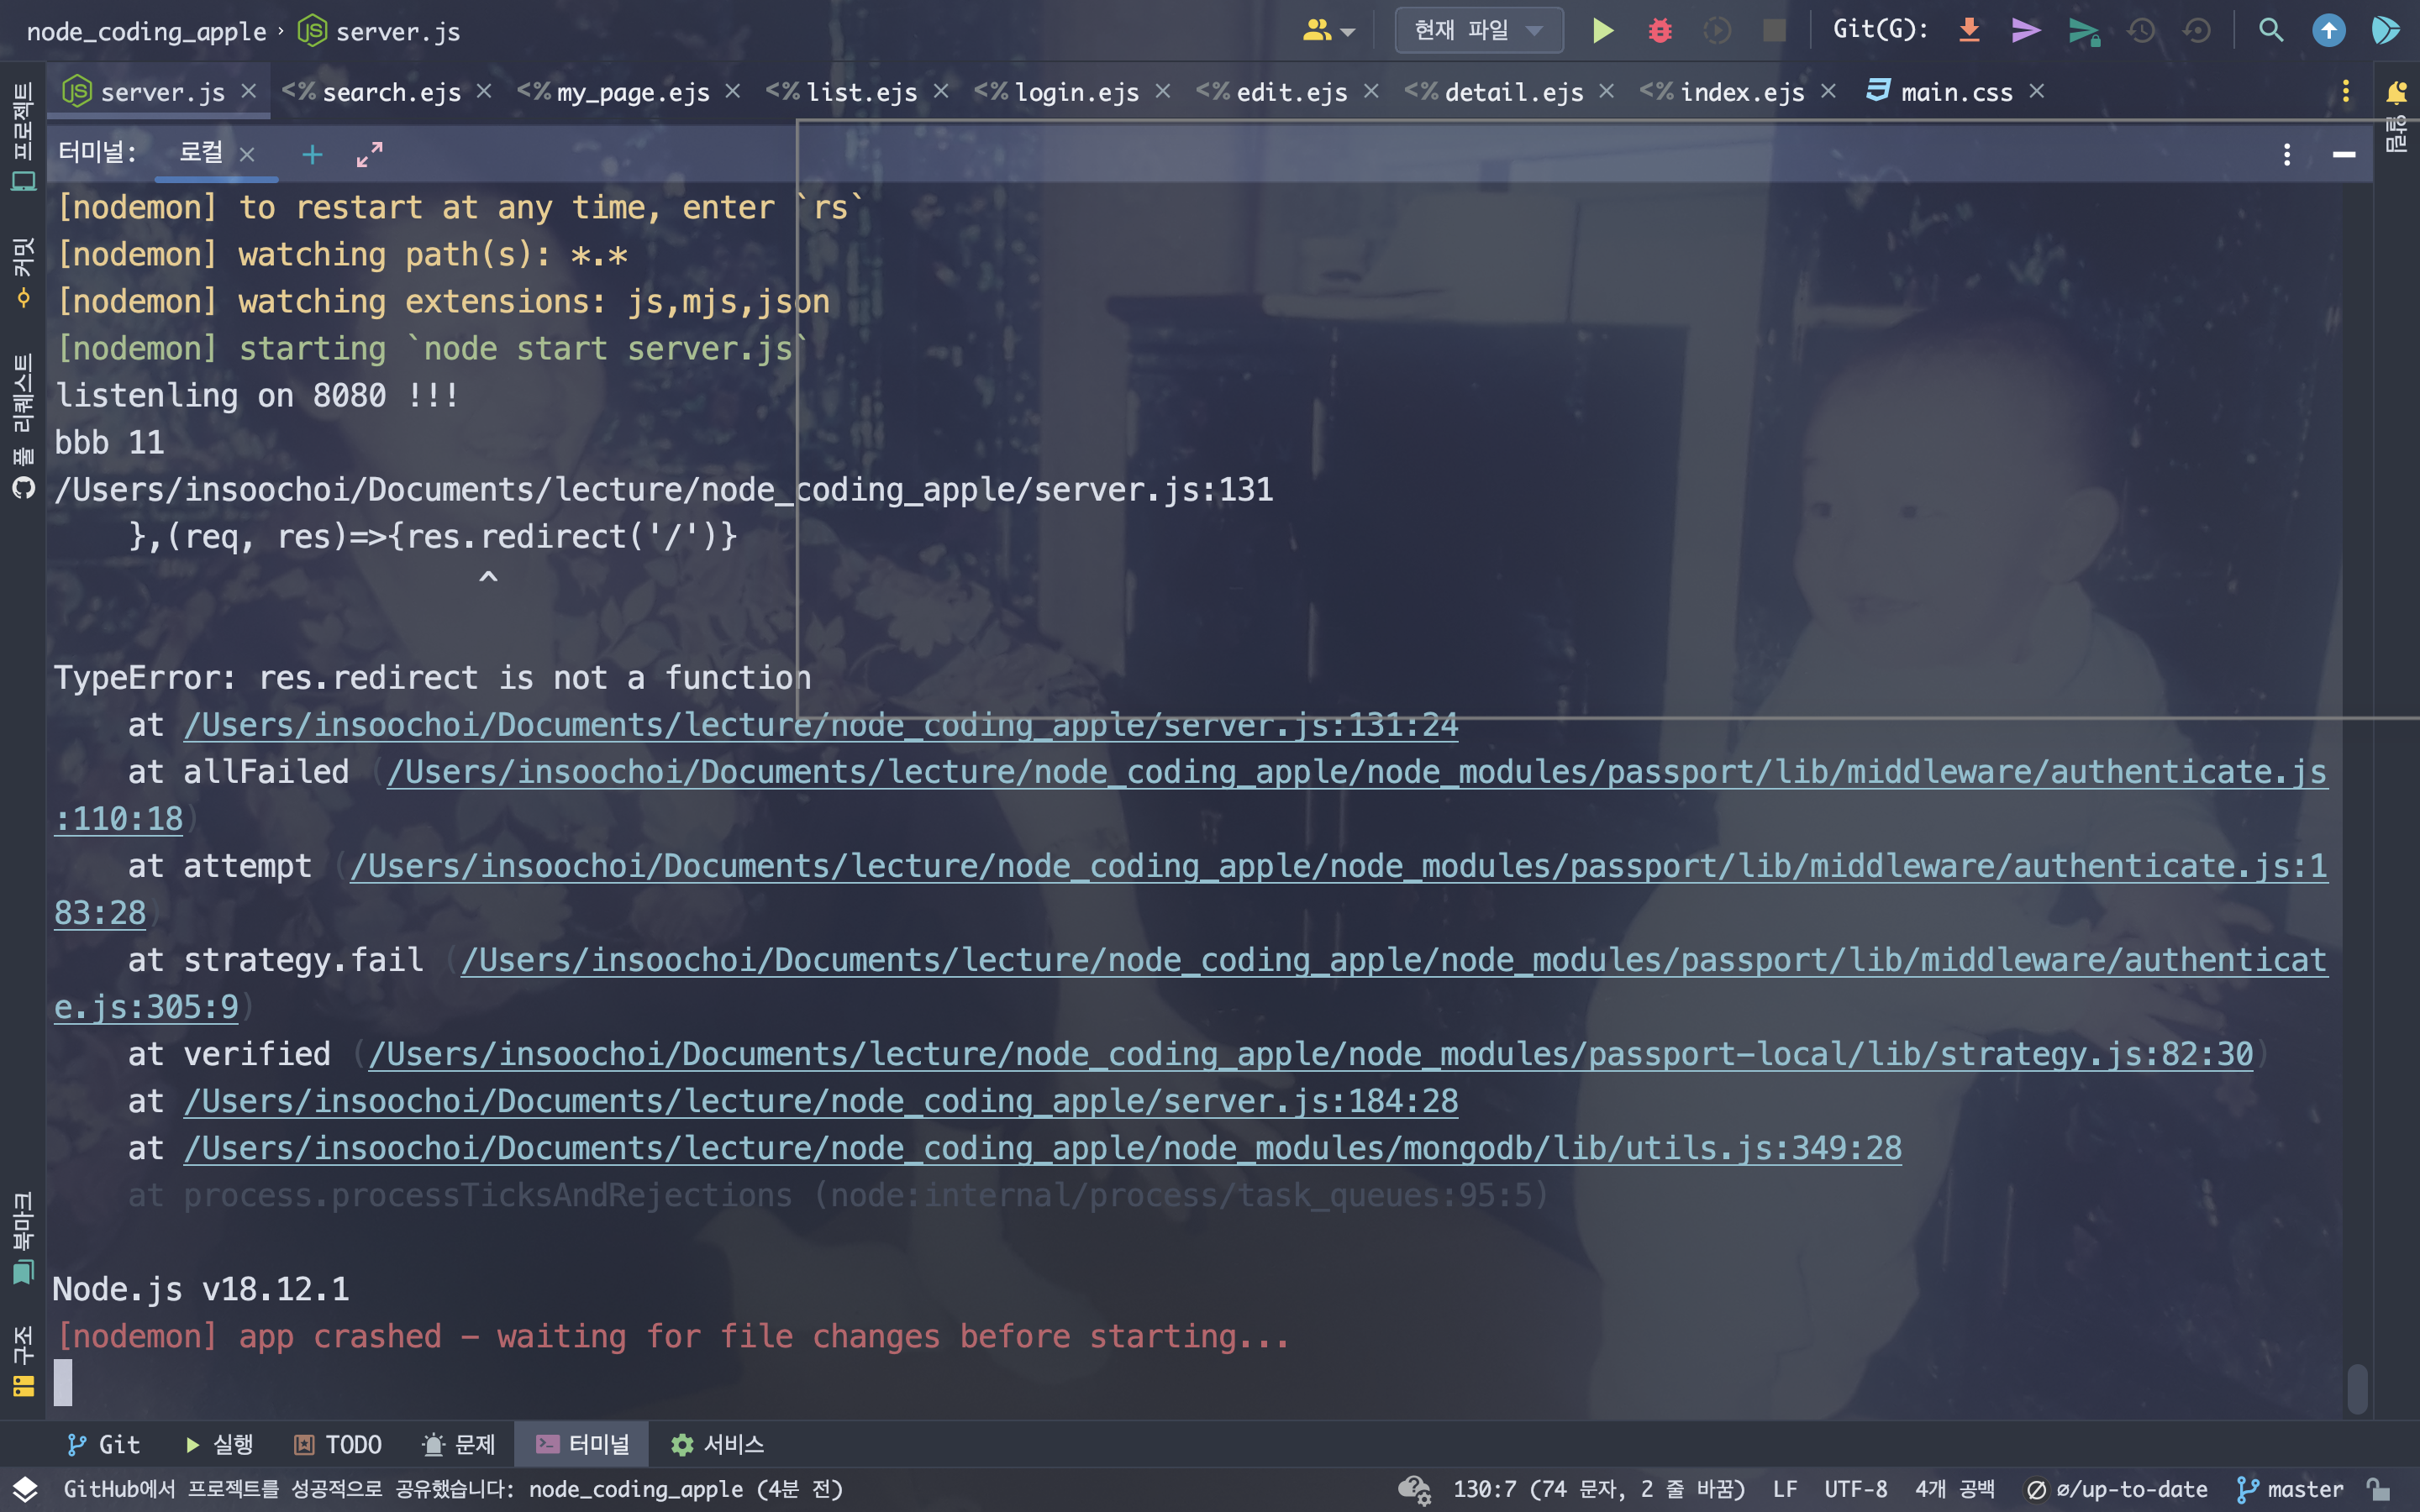Open indent settings 4개 공백
2420x1512 pixels.
click(x=1954, y=1490)
